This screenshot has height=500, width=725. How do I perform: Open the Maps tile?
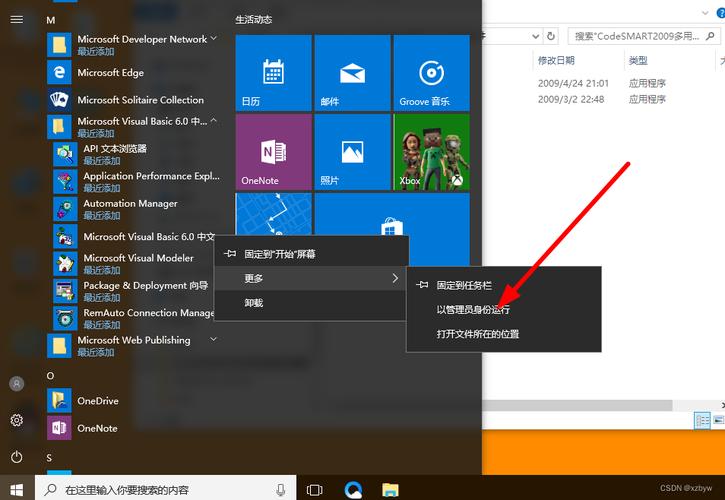pos(274,214)
